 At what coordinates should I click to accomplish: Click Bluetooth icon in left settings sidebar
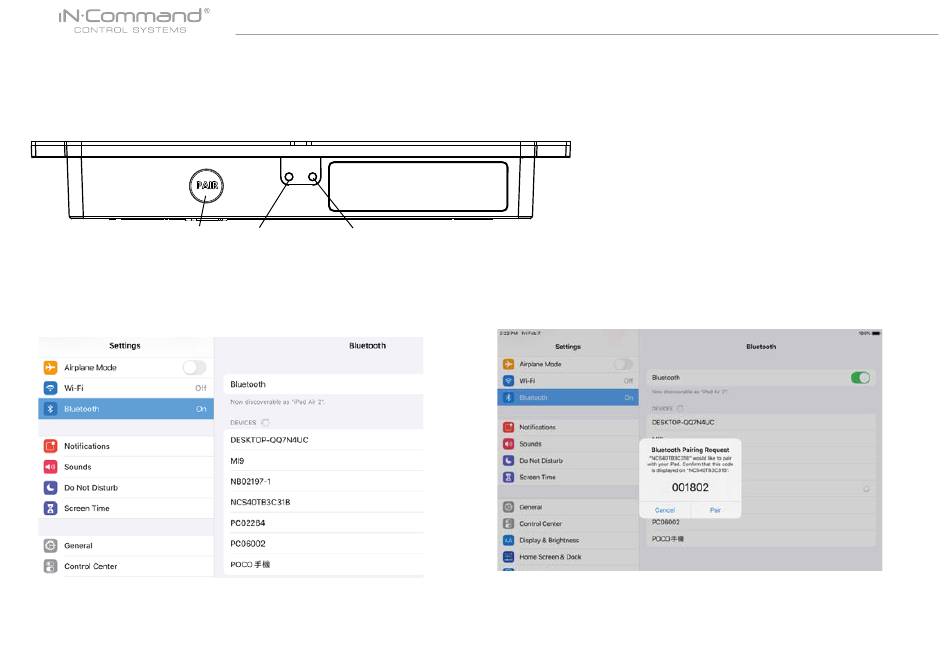coord(50,409)
